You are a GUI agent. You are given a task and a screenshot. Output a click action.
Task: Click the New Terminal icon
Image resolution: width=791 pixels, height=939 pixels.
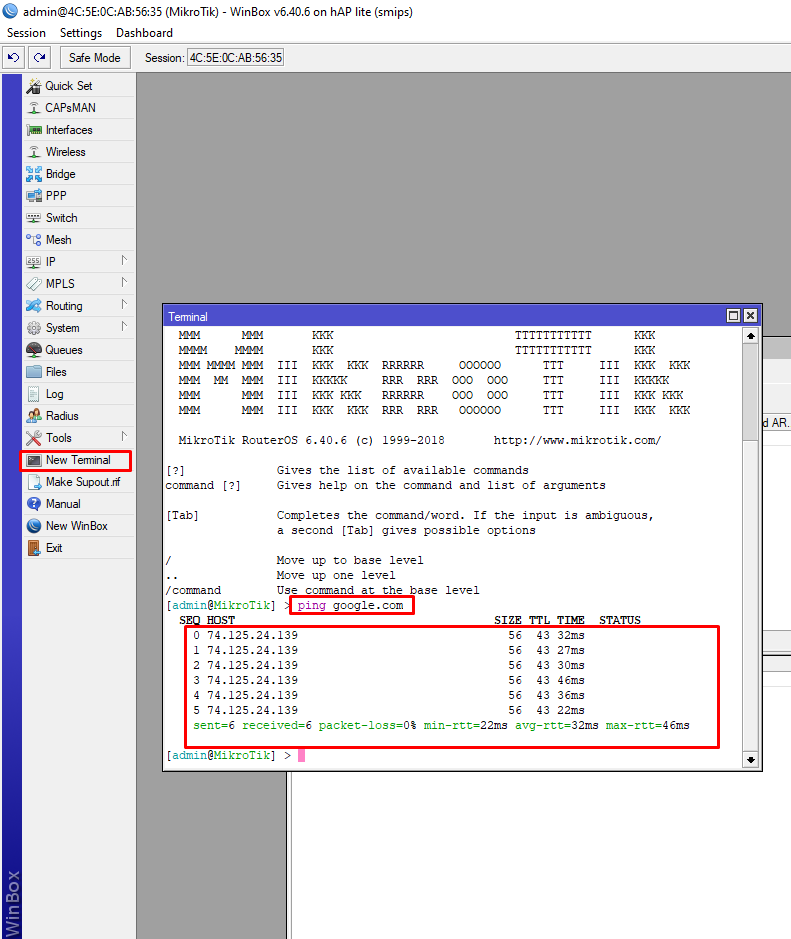tap(35, 460)
